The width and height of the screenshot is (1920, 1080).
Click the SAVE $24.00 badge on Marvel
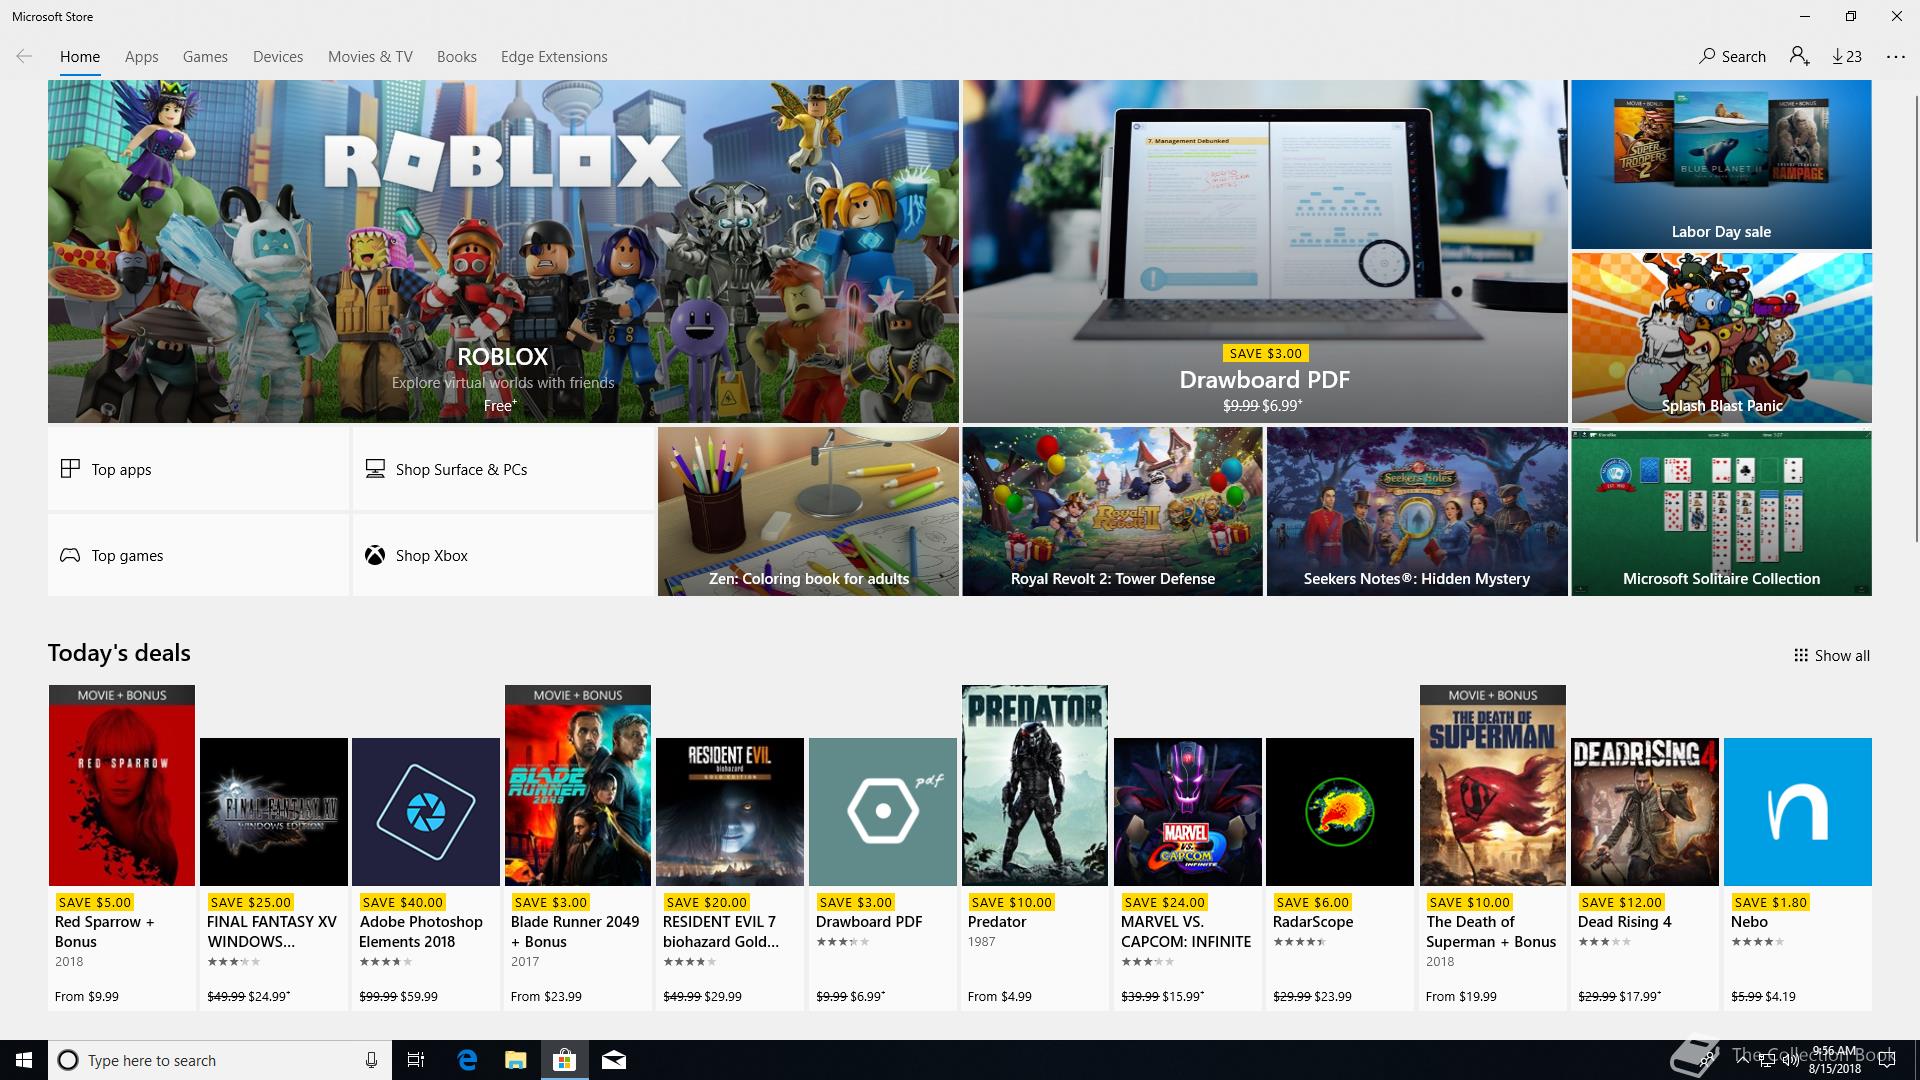point(1164,902)
